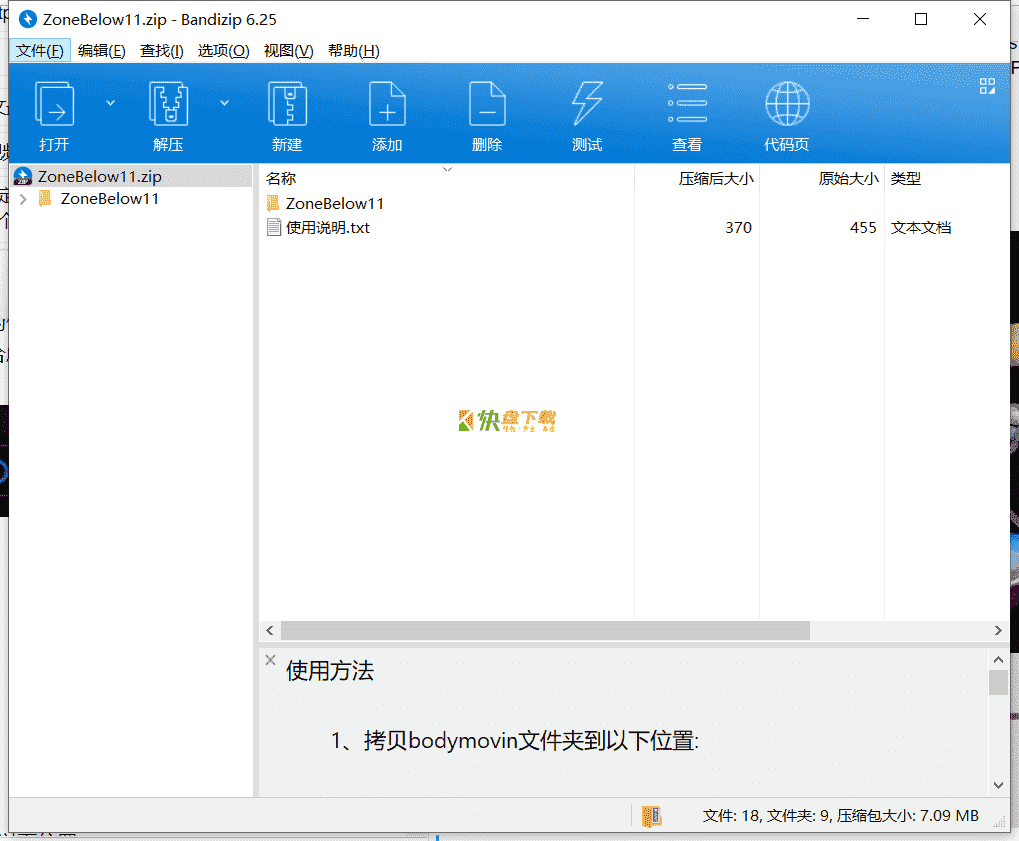Minimize the Bandizip window
The image size is (1019, 841).
[x=863, y=19]
